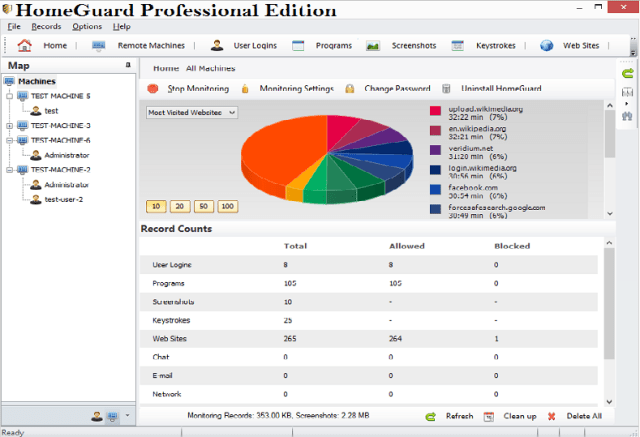
Task: Click the Monitoring Settings lock icon
Action: pos(245,89)
